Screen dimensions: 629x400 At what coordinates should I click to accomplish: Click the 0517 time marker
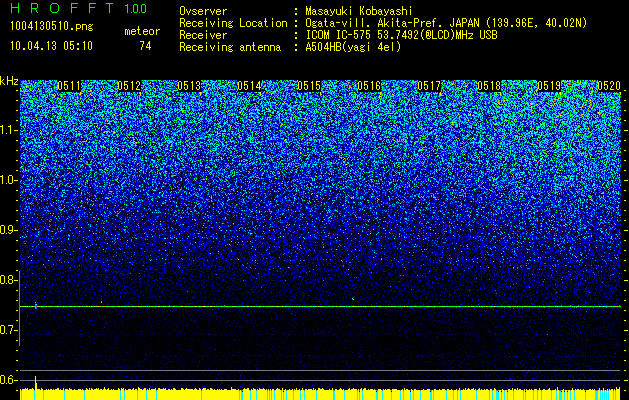[x=429, y=86]
